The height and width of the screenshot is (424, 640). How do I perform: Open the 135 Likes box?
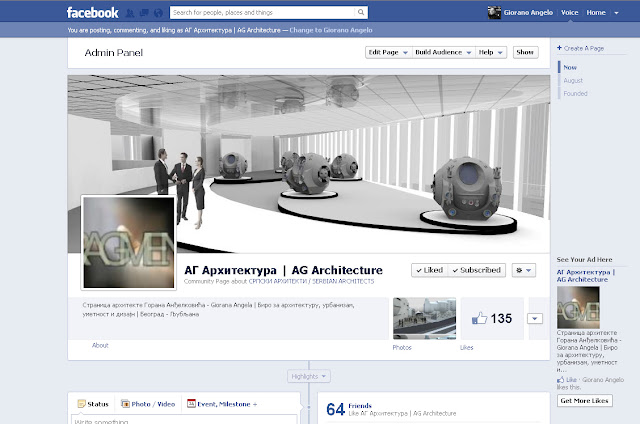(492, 318)
